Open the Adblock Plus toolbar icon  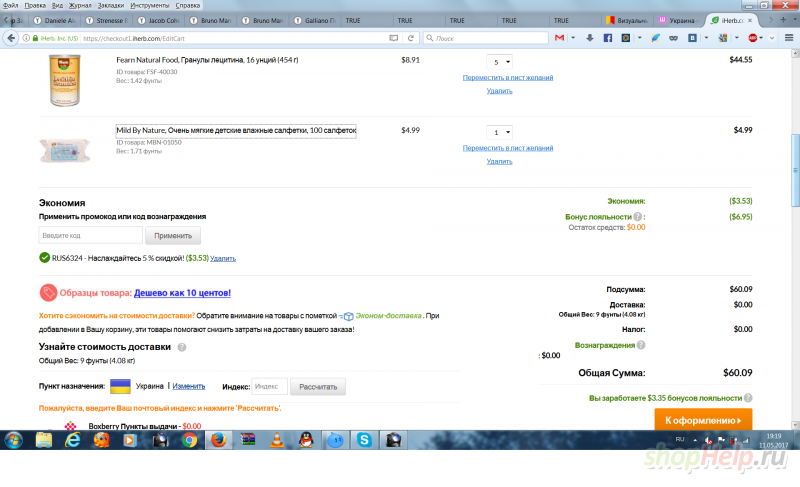[753, 38]
